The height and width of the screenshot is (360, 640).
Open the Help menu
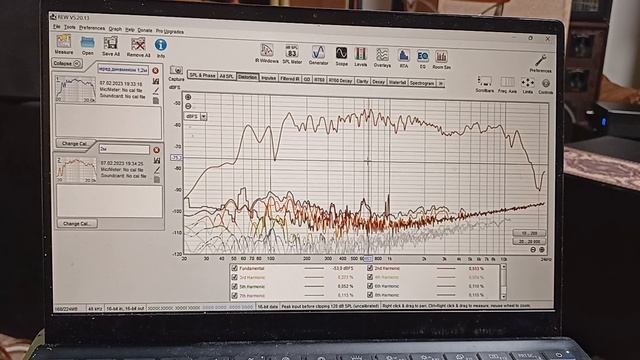[130, 29]
